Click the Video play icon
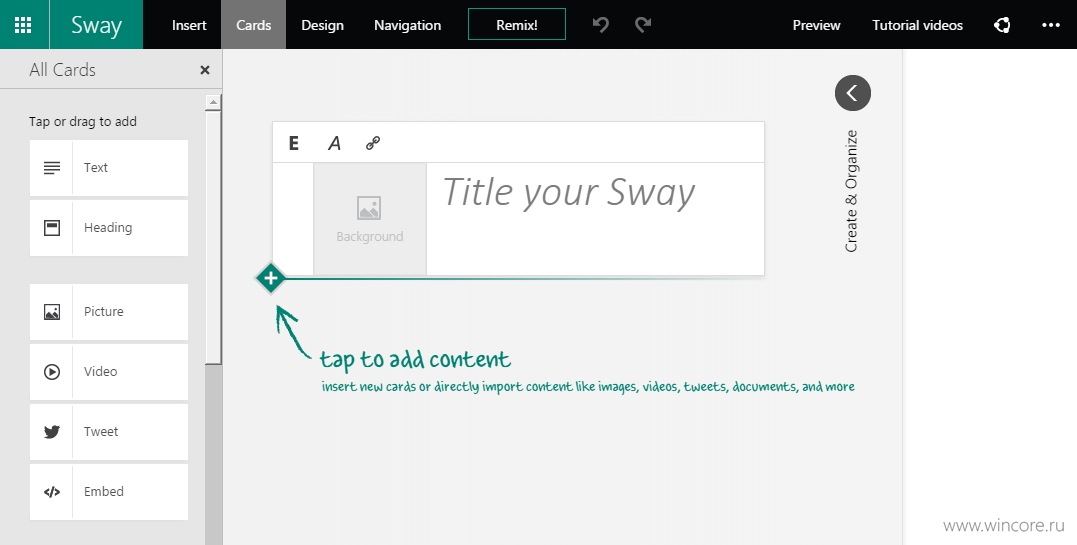 (x=52, y=372)
